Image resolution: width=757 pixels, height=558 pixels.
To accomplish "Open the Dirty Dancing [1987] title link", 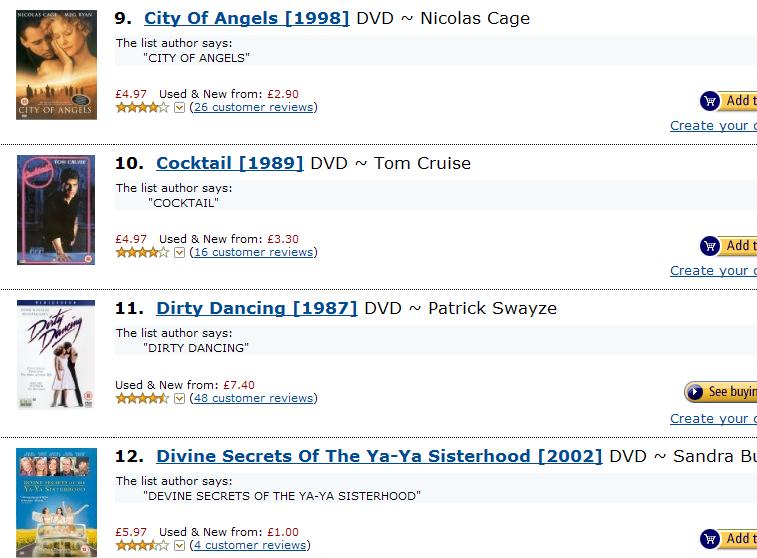I will (256, 308).
